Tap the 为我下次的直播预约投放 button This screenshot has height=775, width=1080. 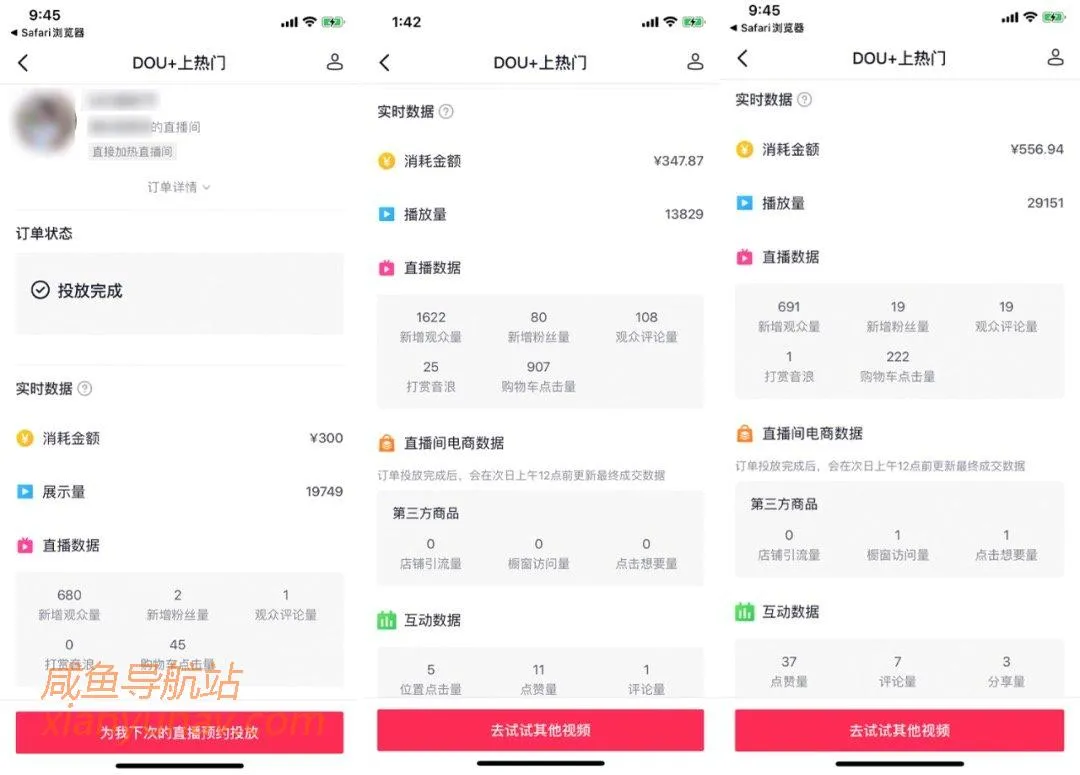(179, 731)
